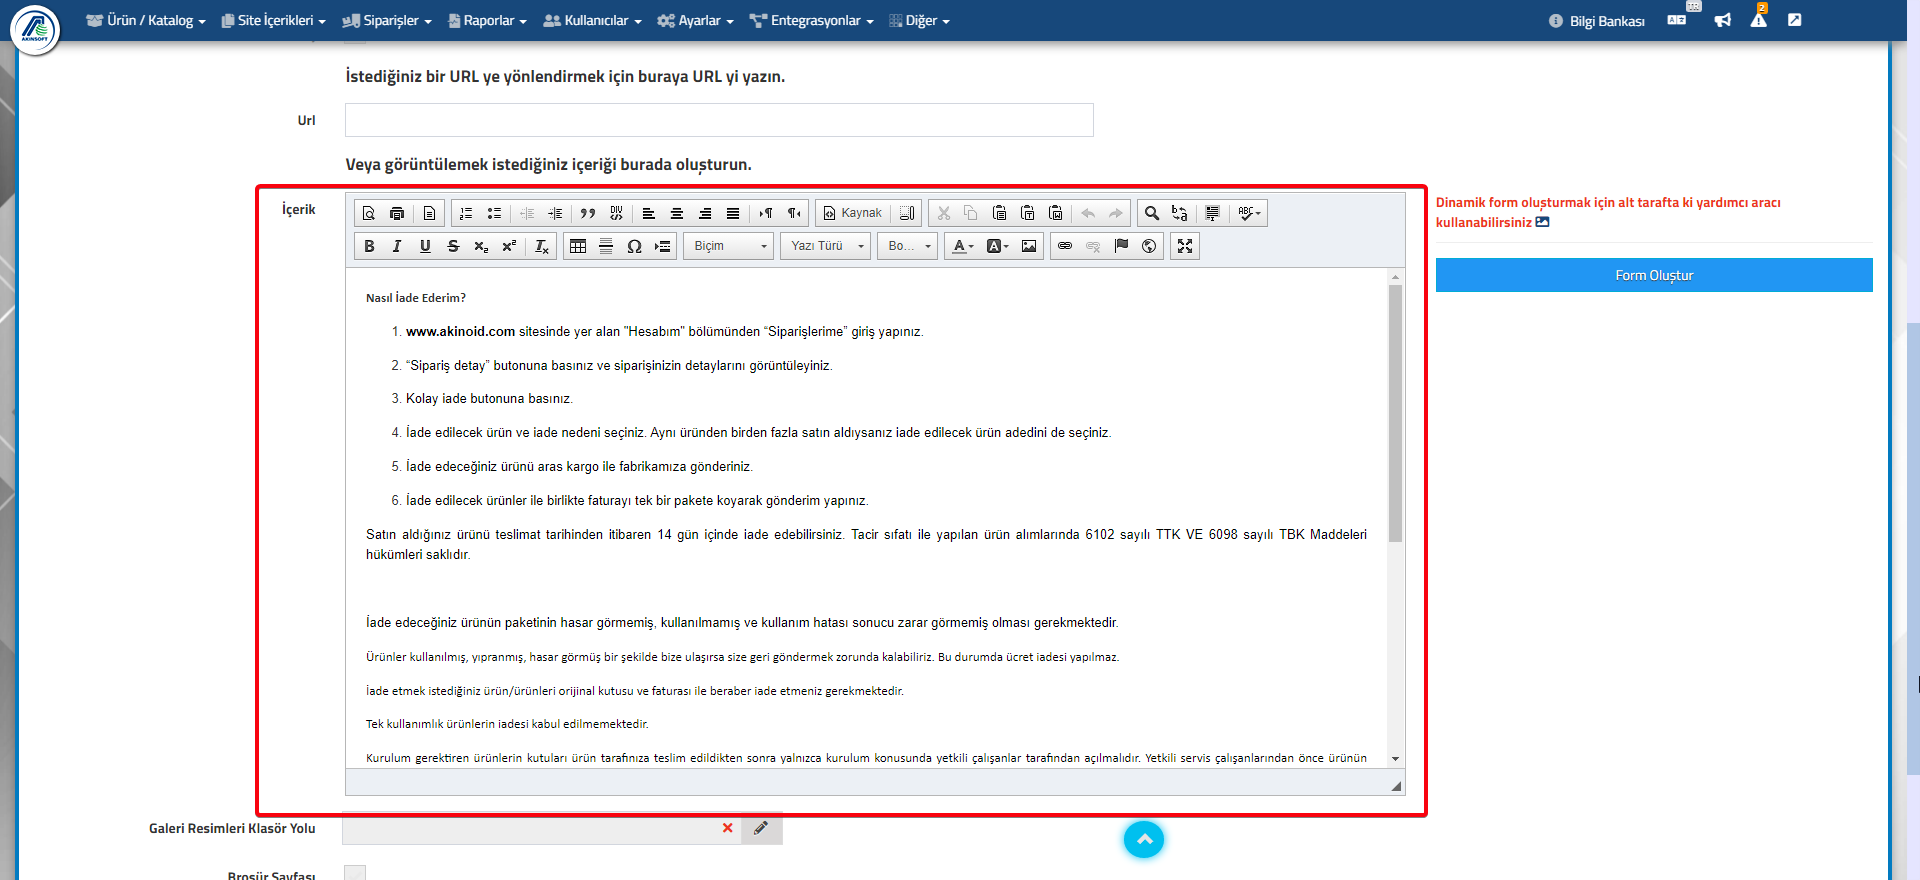The width and height of the screenshot is (1920, 880).
Task: Open the Find magnifier tool
Action: click(1152, 213)
